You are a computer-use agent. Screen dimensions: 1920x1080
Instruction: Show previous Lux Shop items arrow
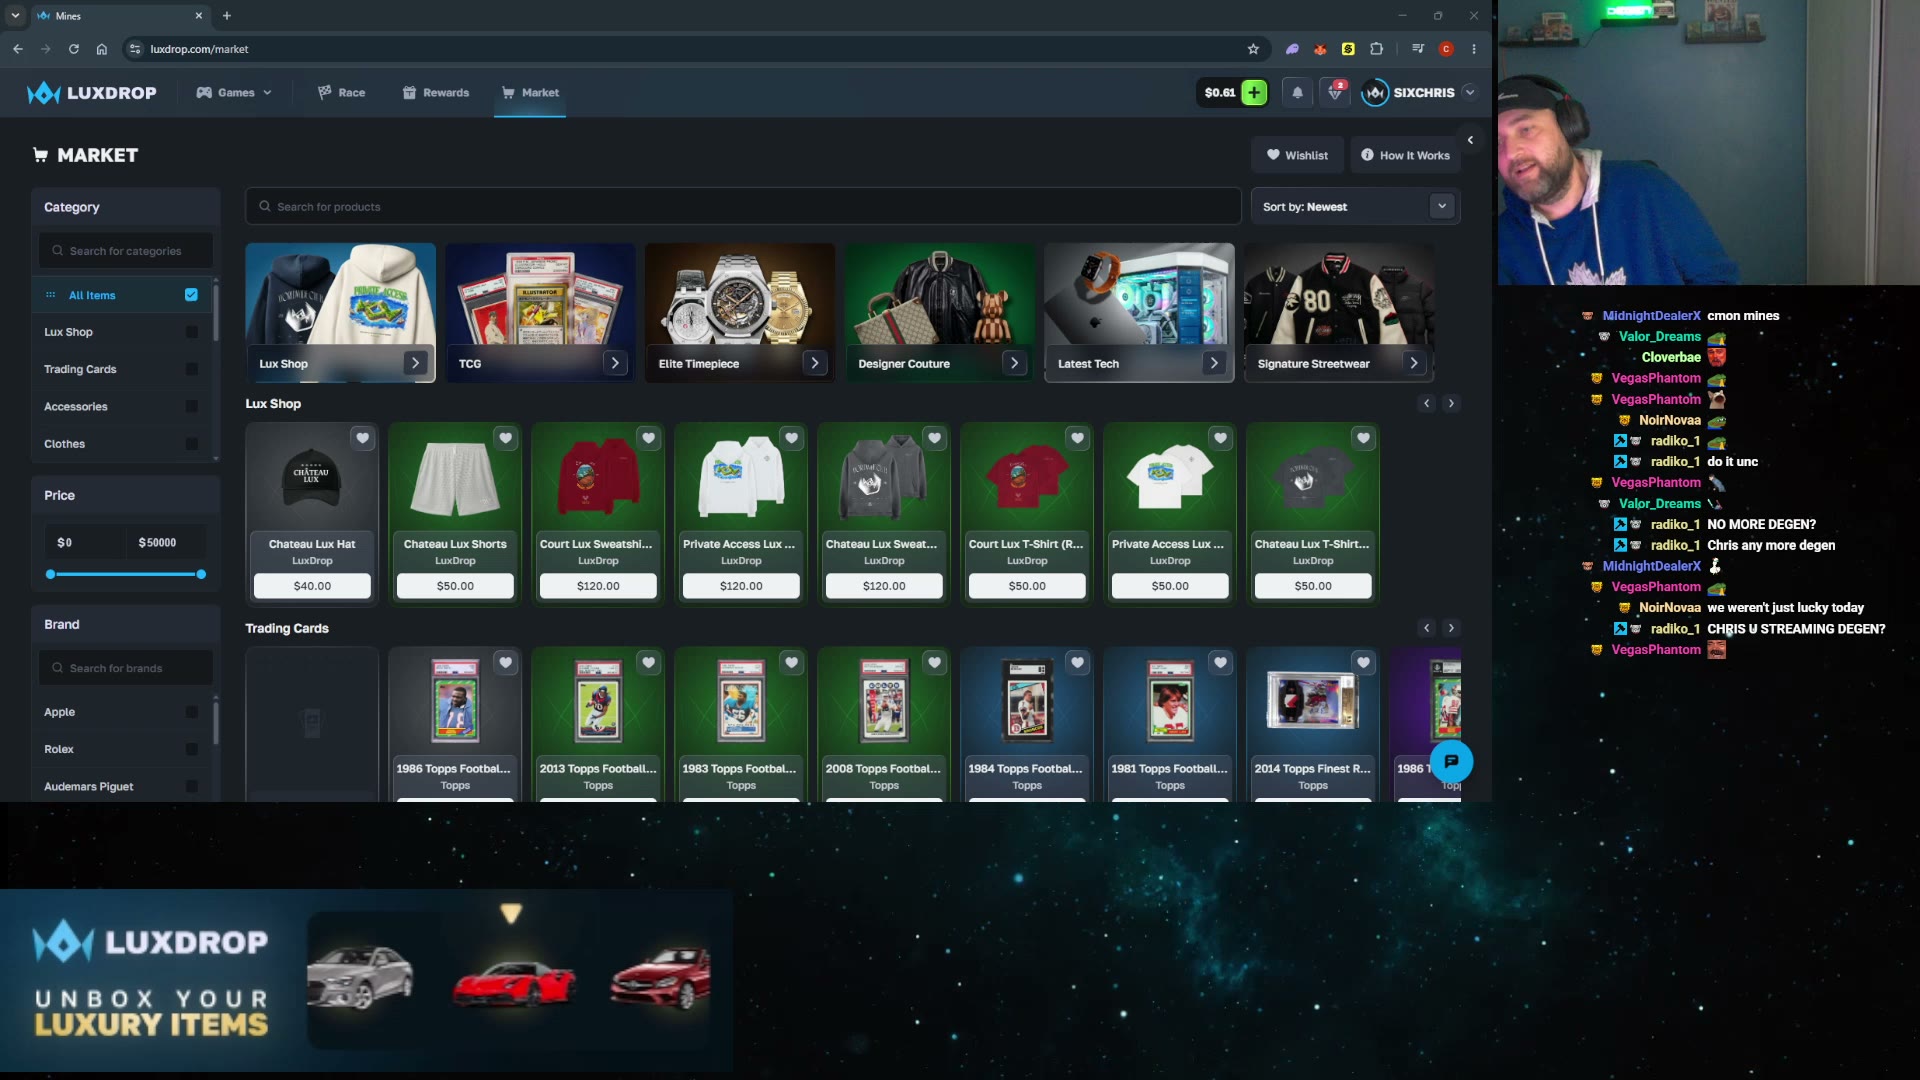1427,404
